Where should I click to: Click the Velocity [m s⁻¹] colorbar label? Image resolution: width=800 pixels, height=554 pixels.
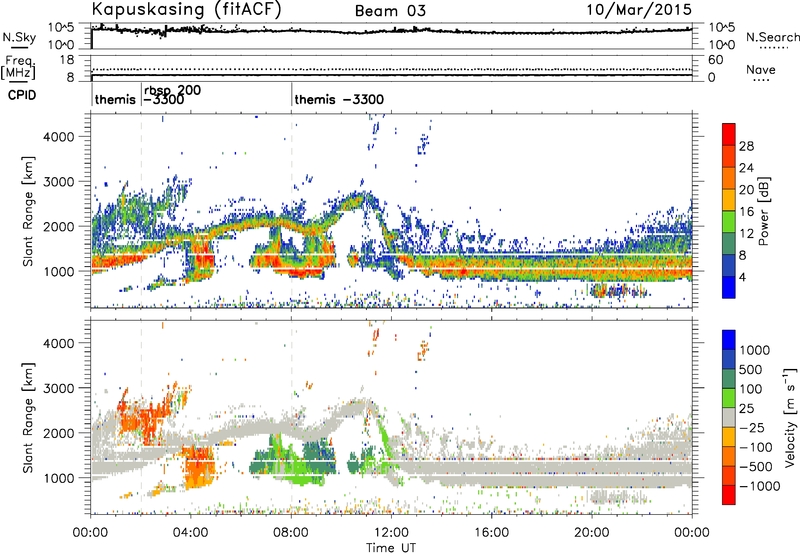point(790,417)
